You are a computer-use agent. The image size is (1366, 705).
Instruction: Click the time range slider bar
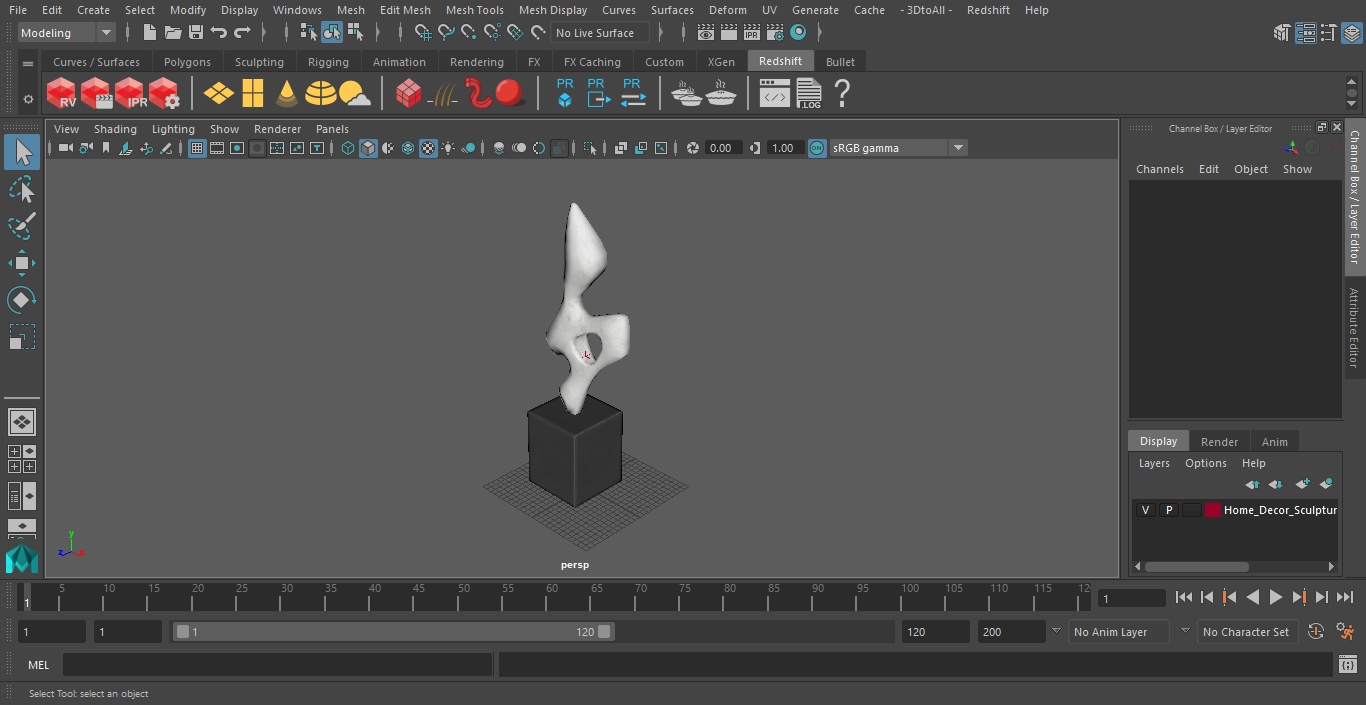pyautogui.click(x=394, y=632)
